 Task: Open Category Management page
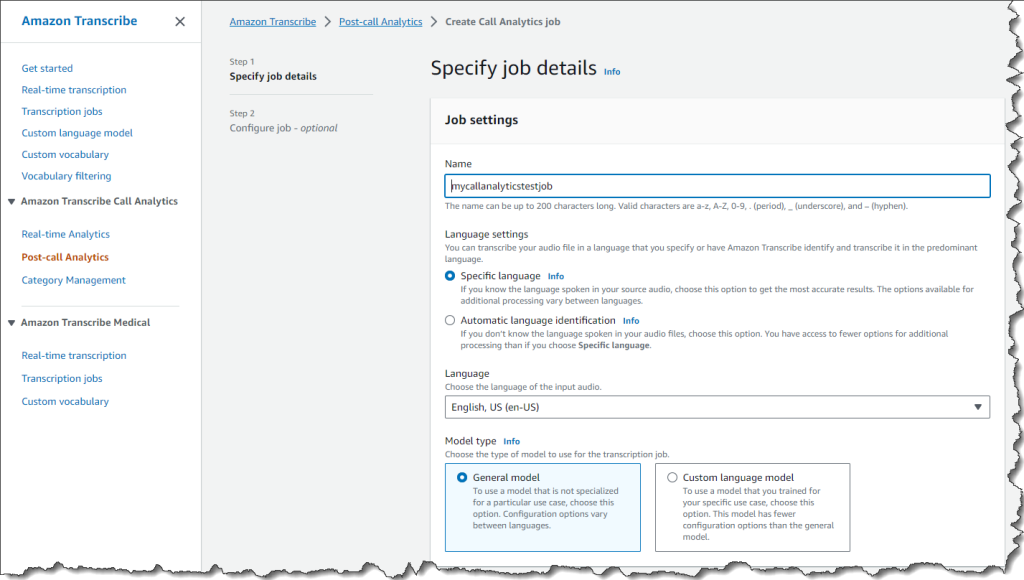(74, 280)
